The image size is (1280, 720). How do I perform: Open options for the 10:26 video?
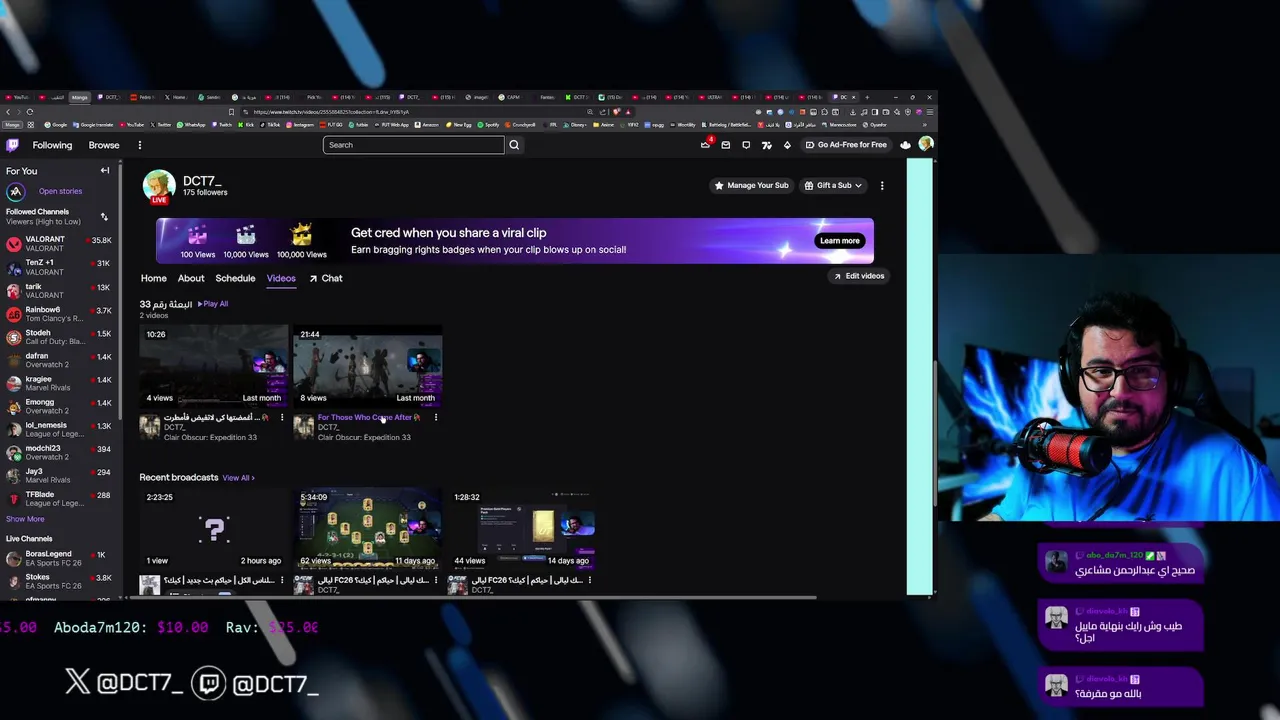click(281, 417)
